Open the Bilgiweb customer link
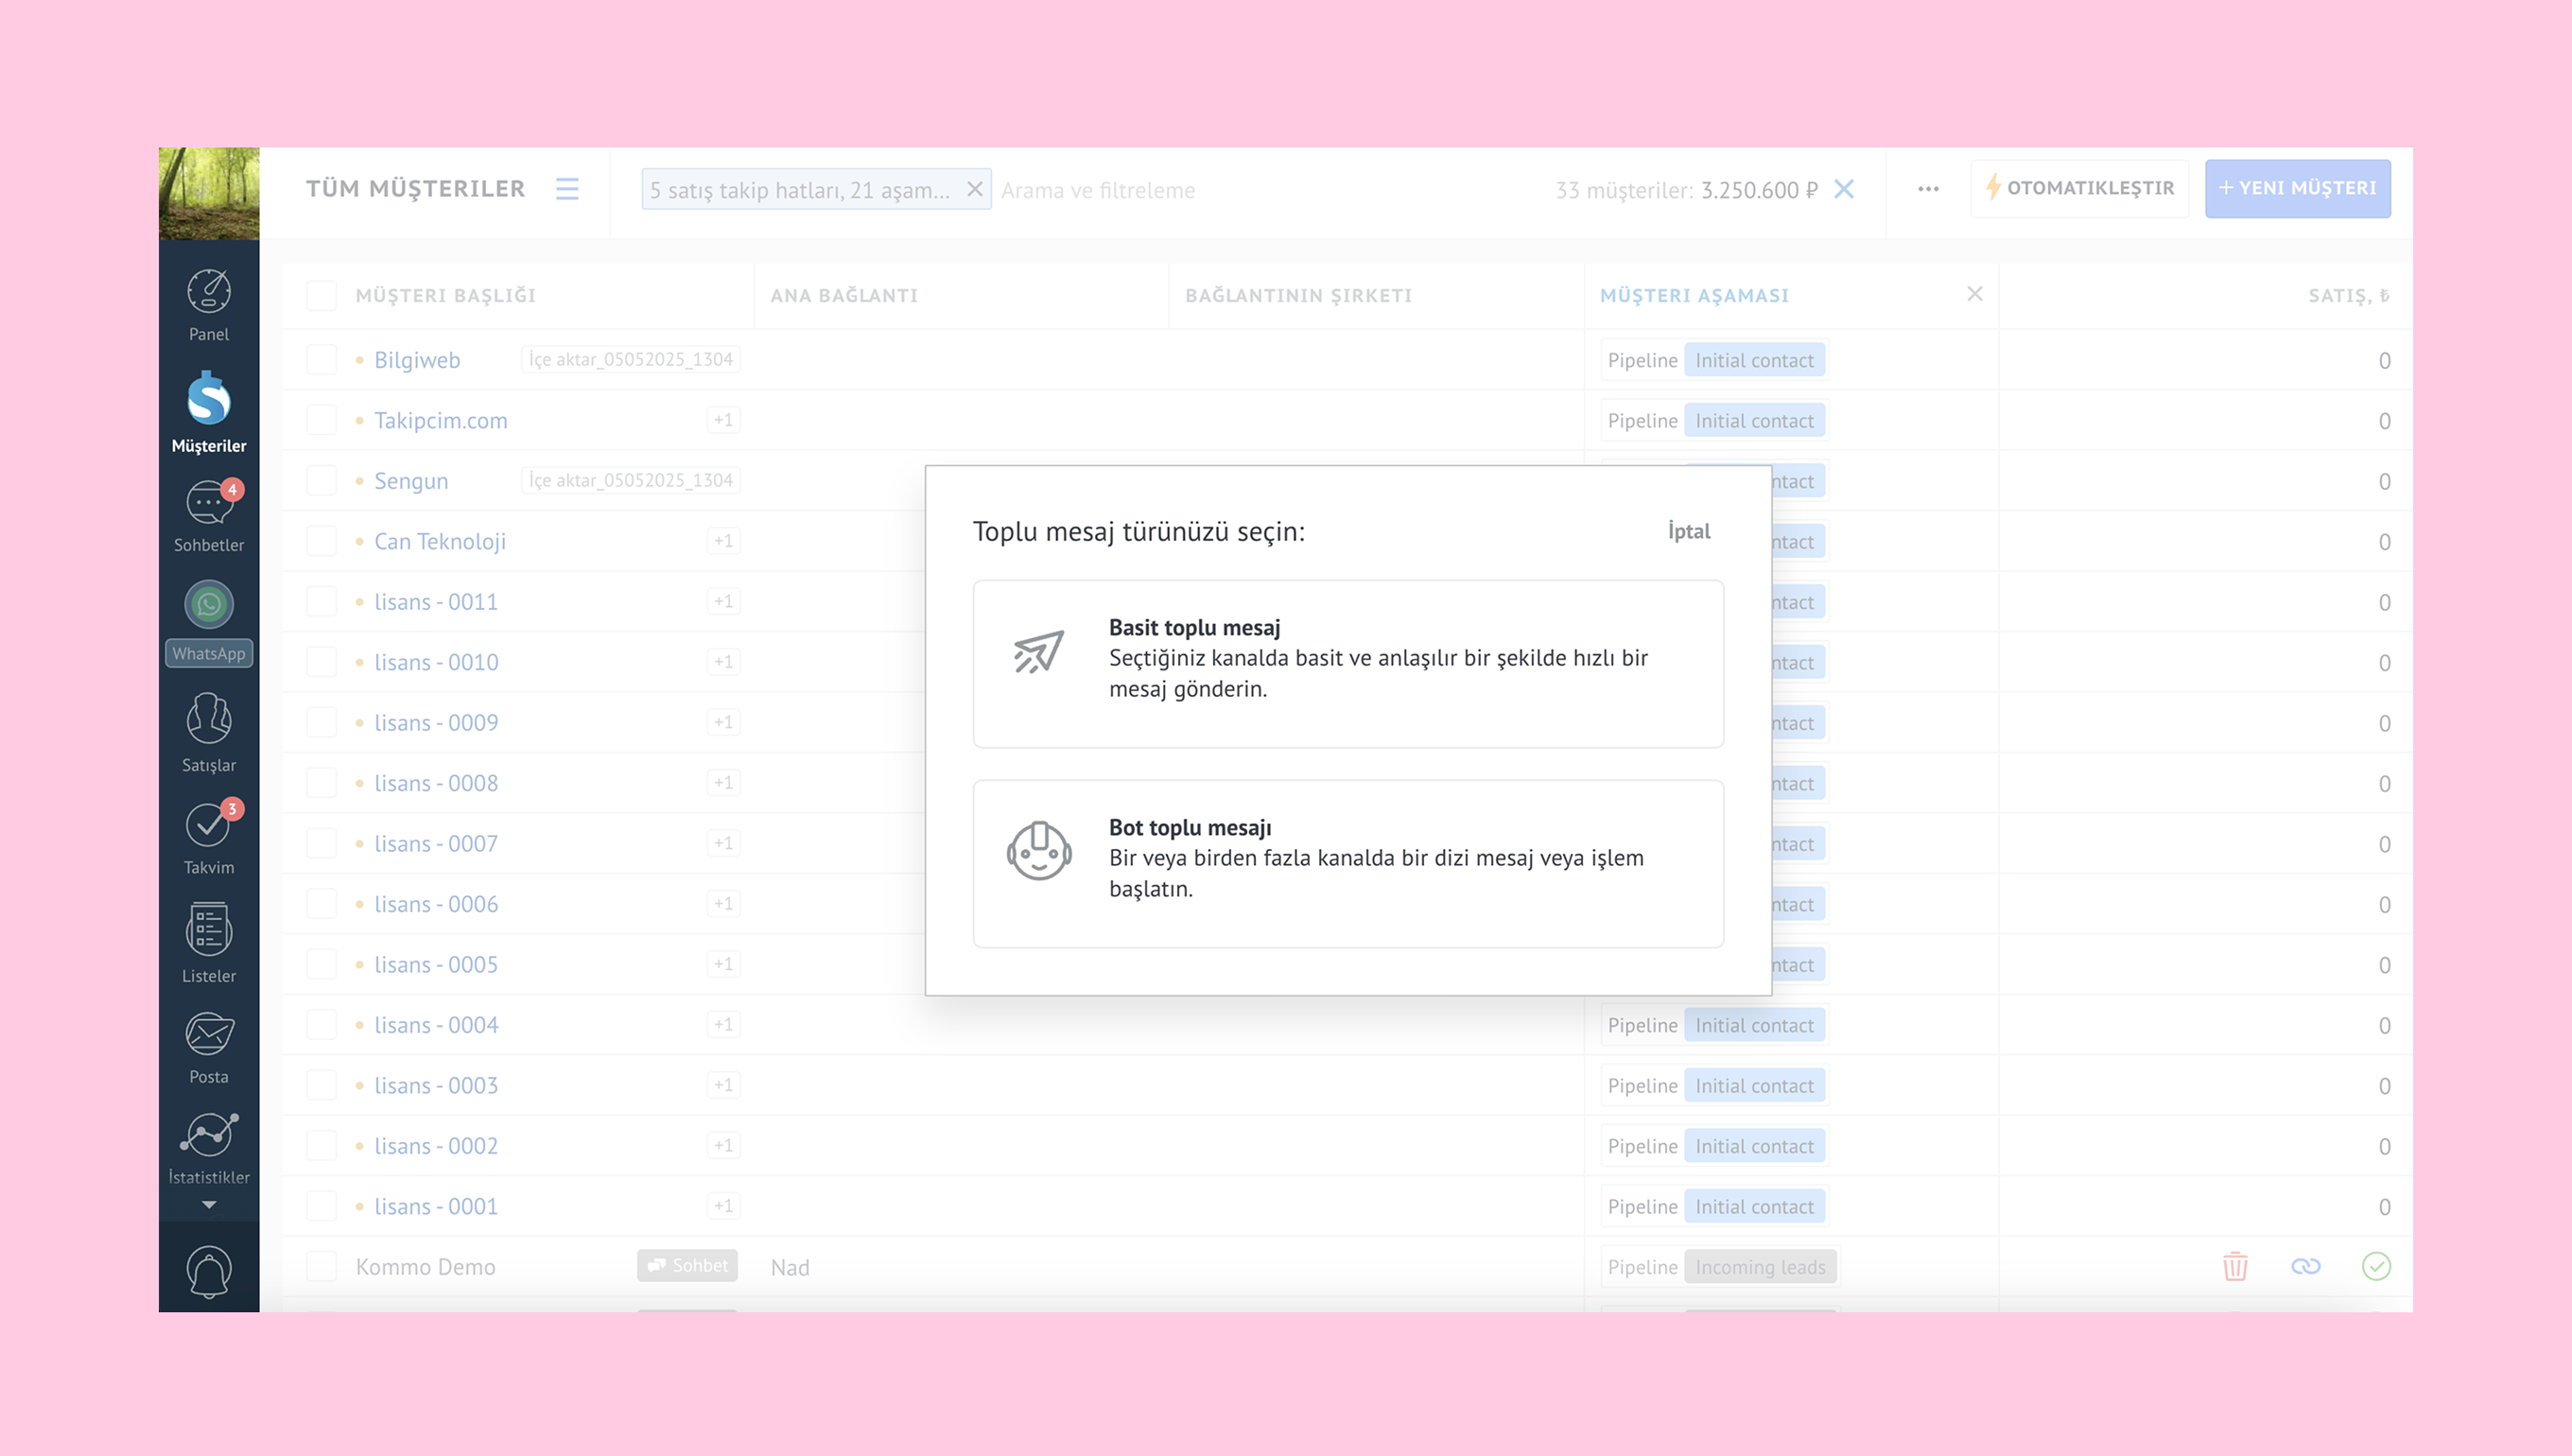Image resolution: width=2572 pixels, height=1456 pixels. coord(417,360)
